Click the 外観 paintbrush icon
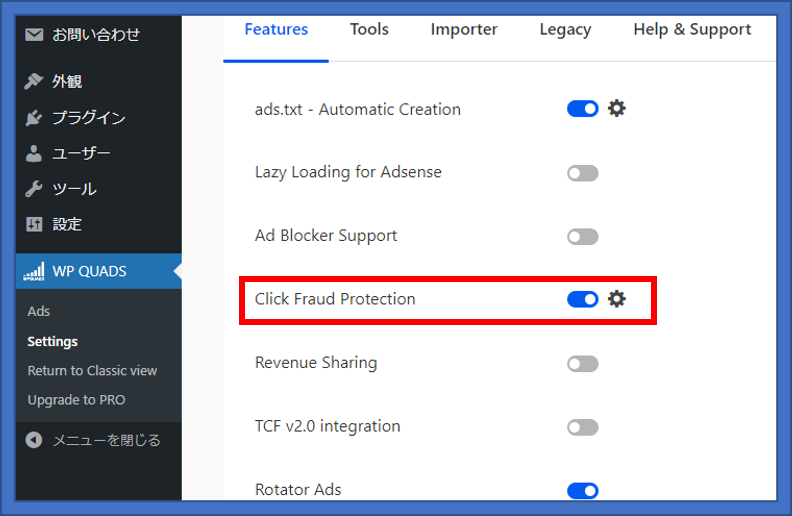The height and width of the screenshot is (516, 792). [34, 82]
